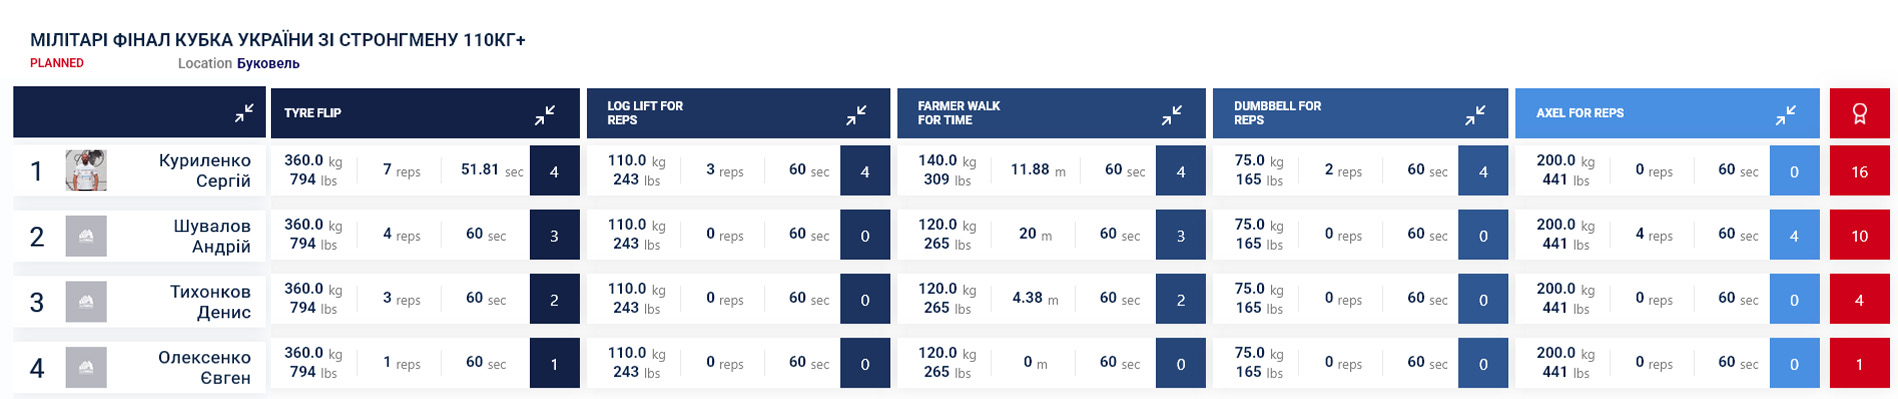This screenshot has width=1898, height=399.
Task: Click Куриленко's Tyre Flip points cell 4
Action: point(554,171)
